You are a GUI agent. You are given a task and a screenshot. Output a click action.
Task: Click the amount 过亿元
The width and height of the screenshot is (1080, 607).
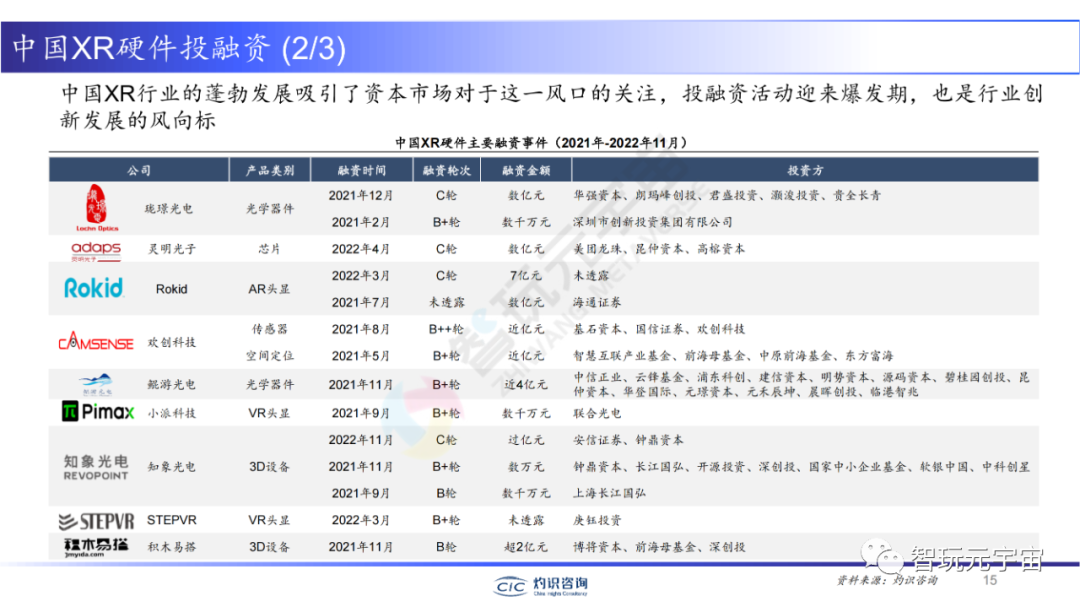pos(526,440)
